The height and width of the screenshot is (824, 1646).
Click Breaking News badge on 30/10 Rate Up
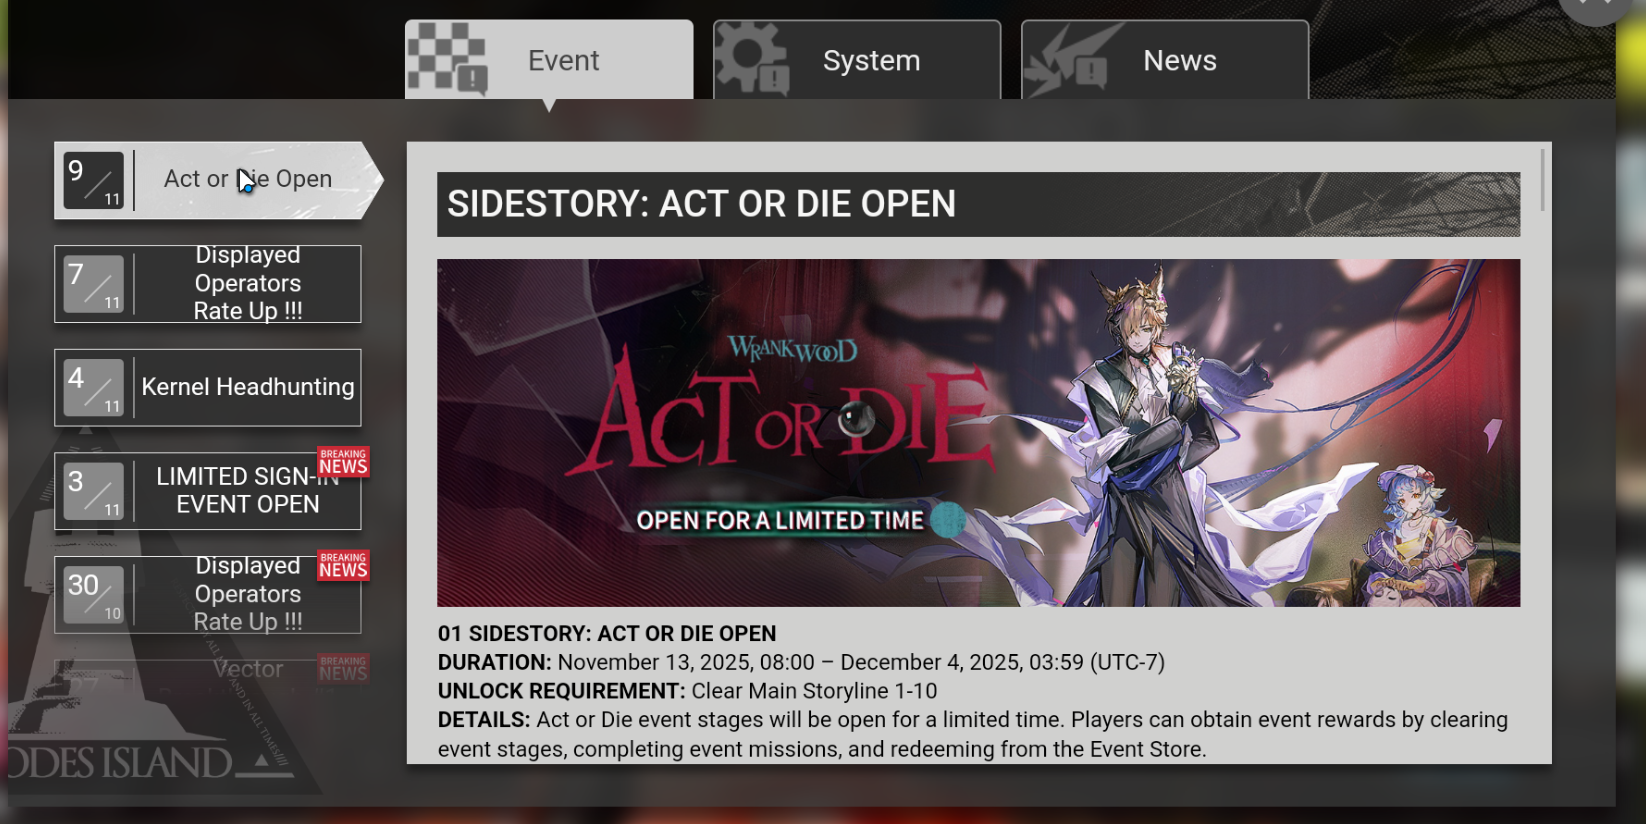pos(343,566)
